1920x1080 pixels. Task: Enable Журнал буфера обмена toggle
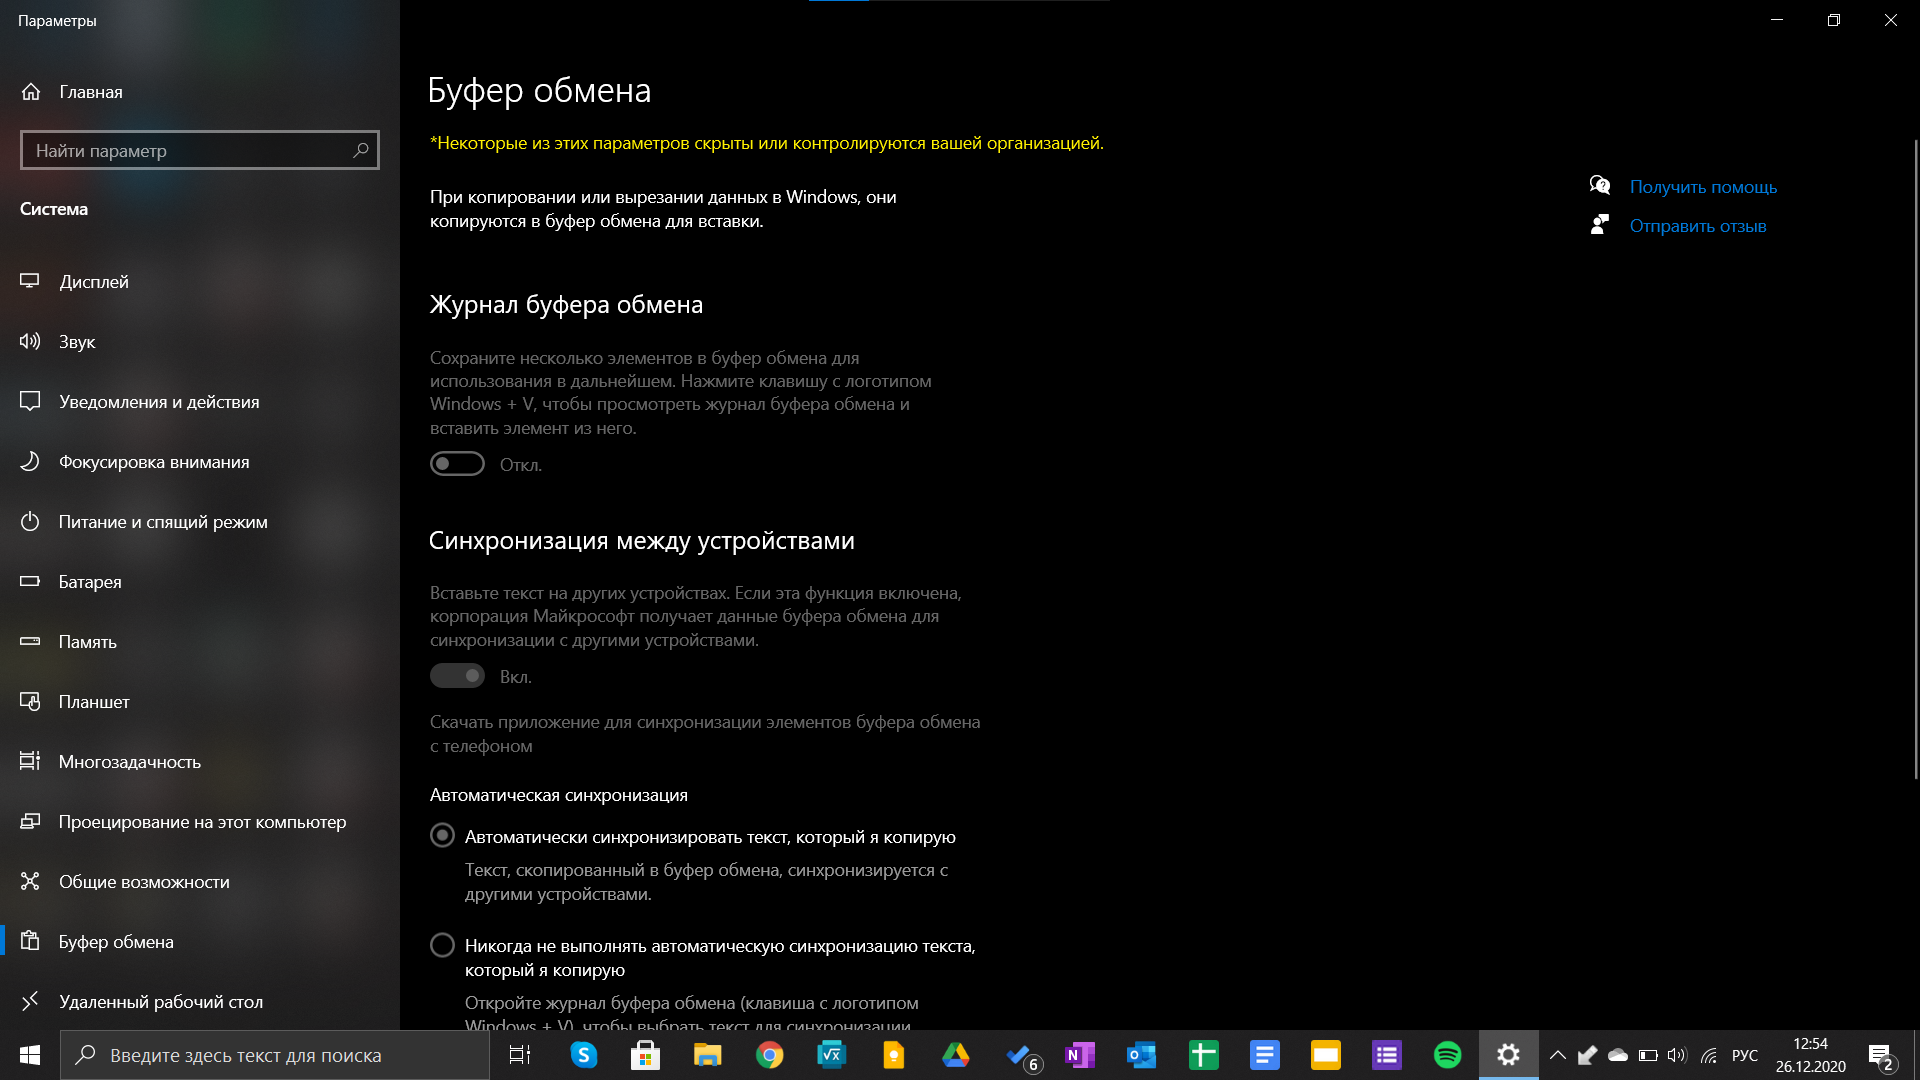pyautogui.click(x=458, y=464)
